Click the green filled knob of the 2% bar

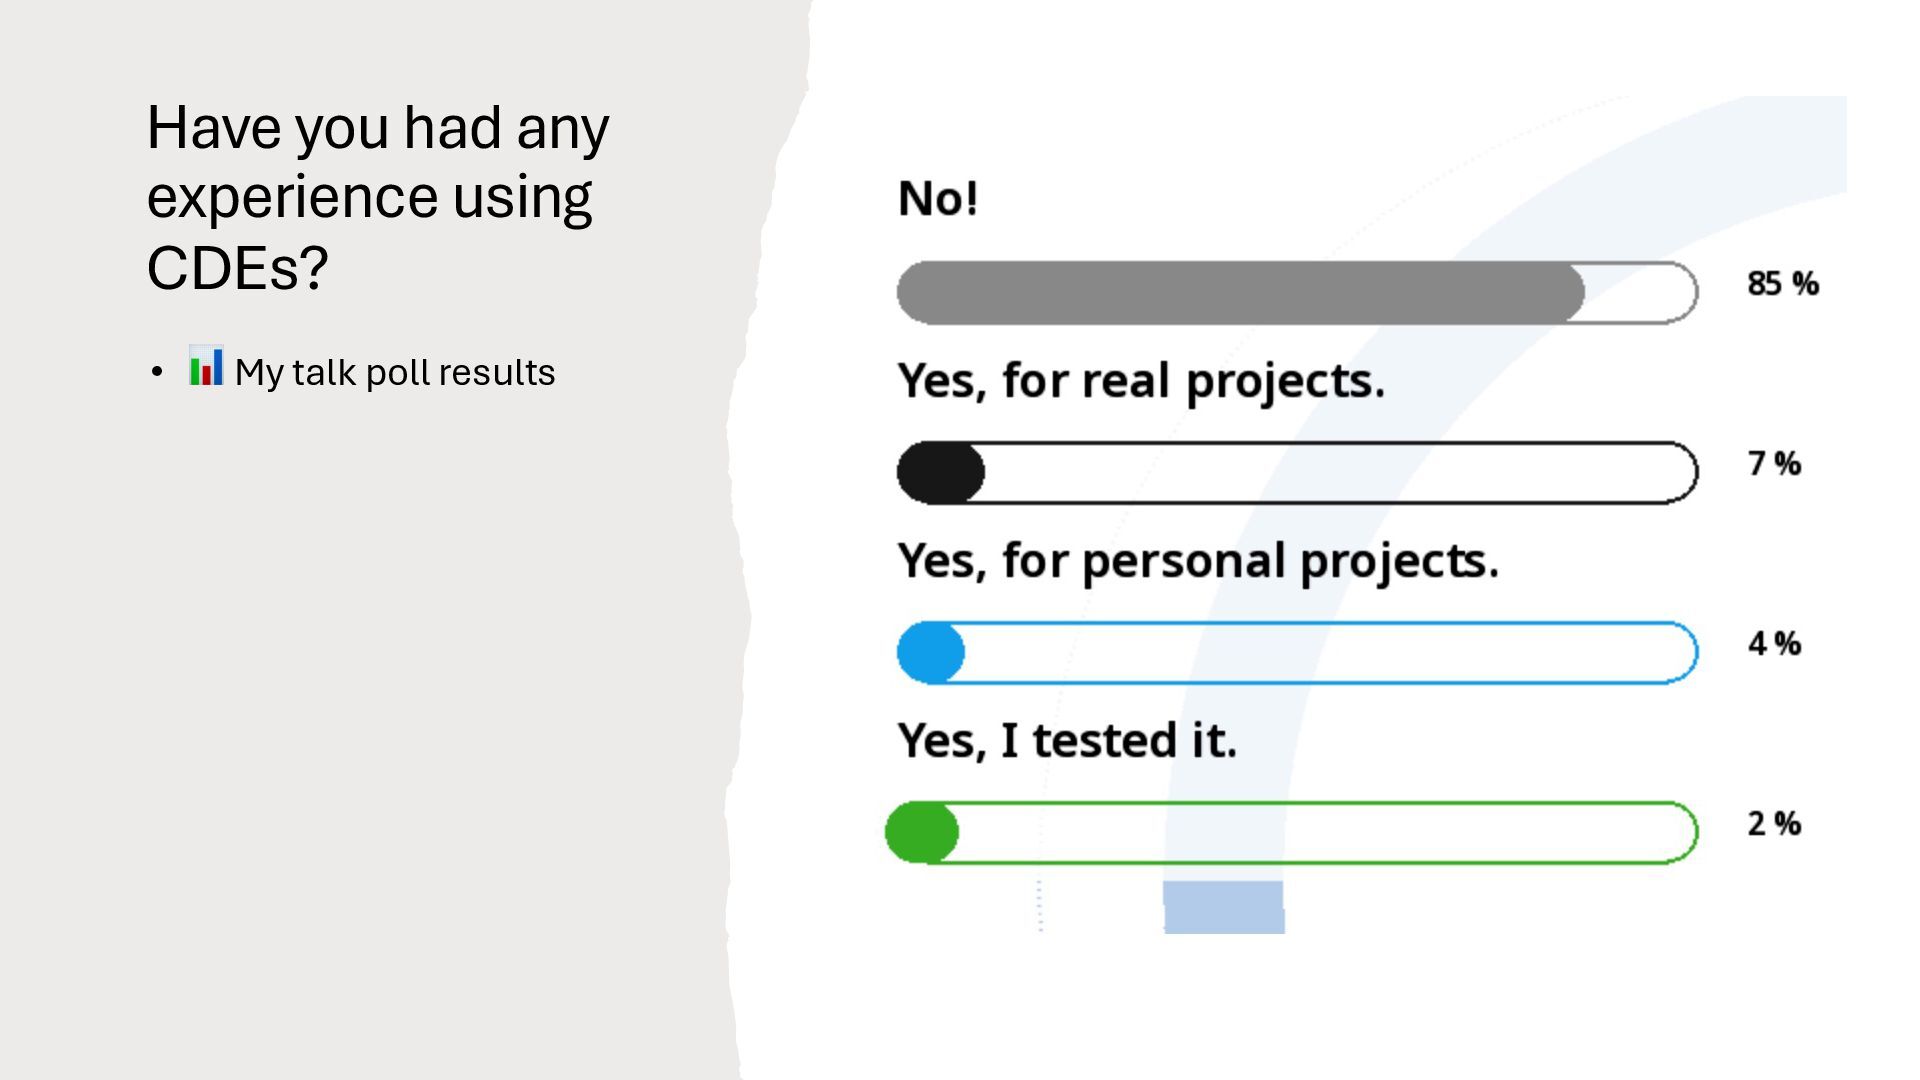click(922, 833)
